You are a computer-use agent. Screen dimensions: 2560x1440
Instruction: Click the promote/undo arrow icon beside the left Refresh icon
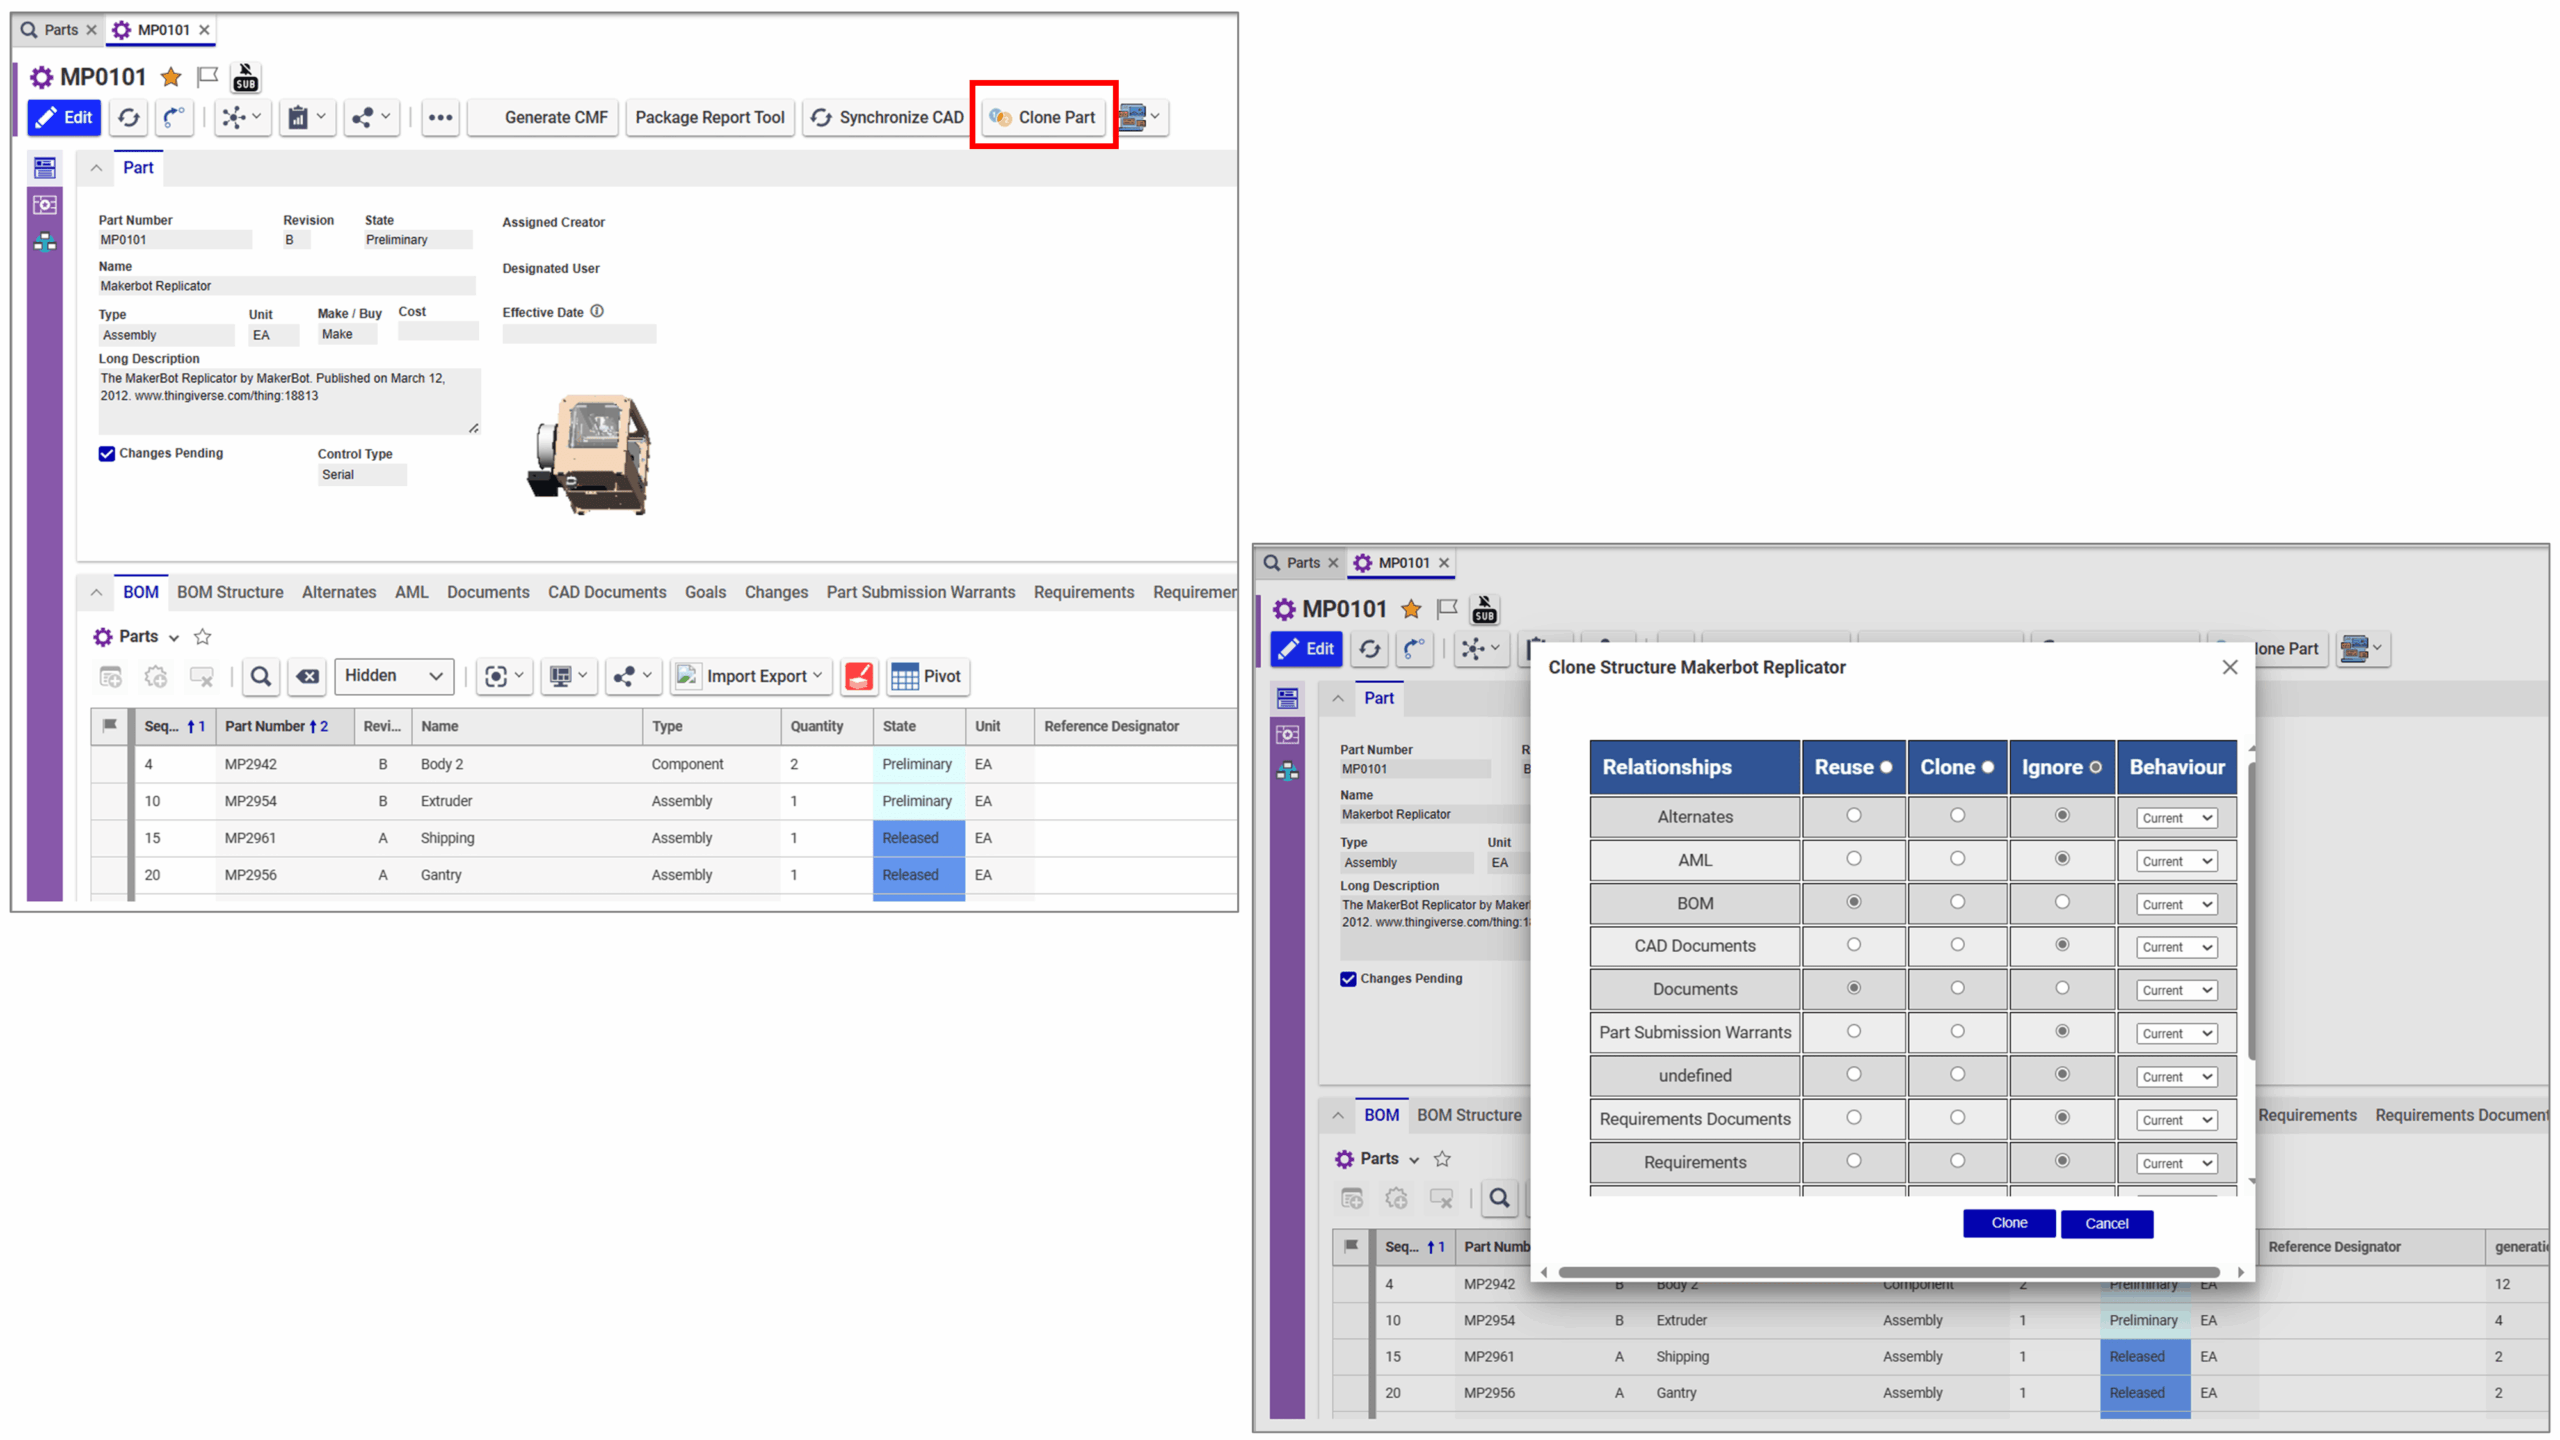[x=174, y=118]
